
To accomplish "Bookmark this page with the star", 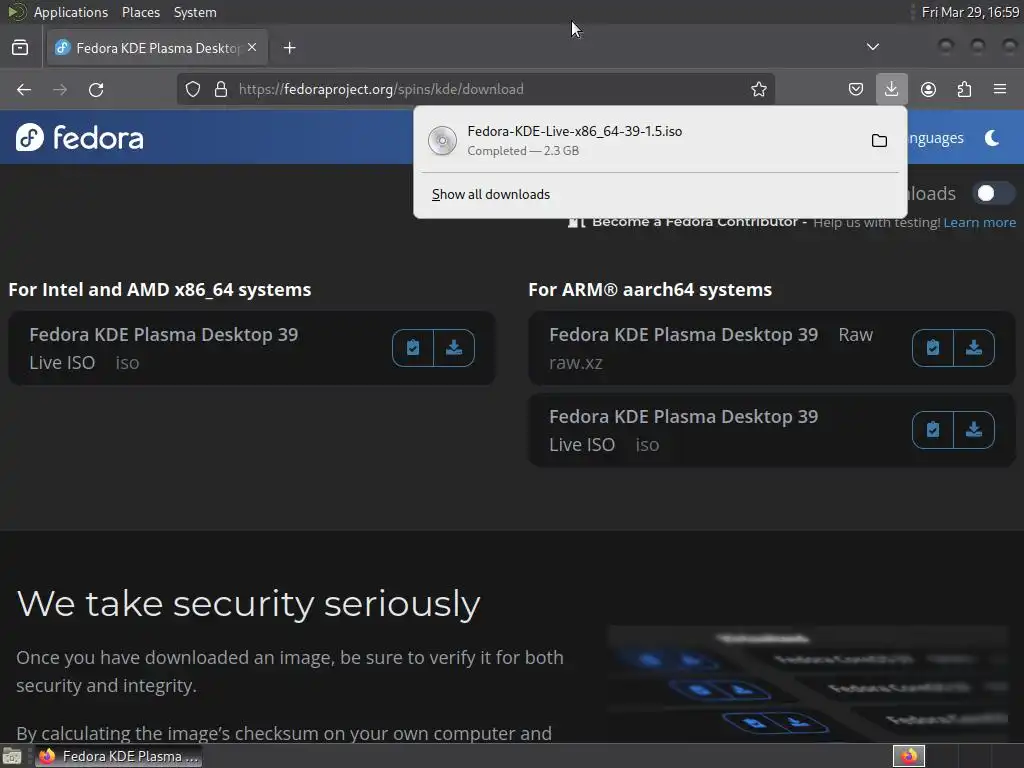I will point(758,89).
